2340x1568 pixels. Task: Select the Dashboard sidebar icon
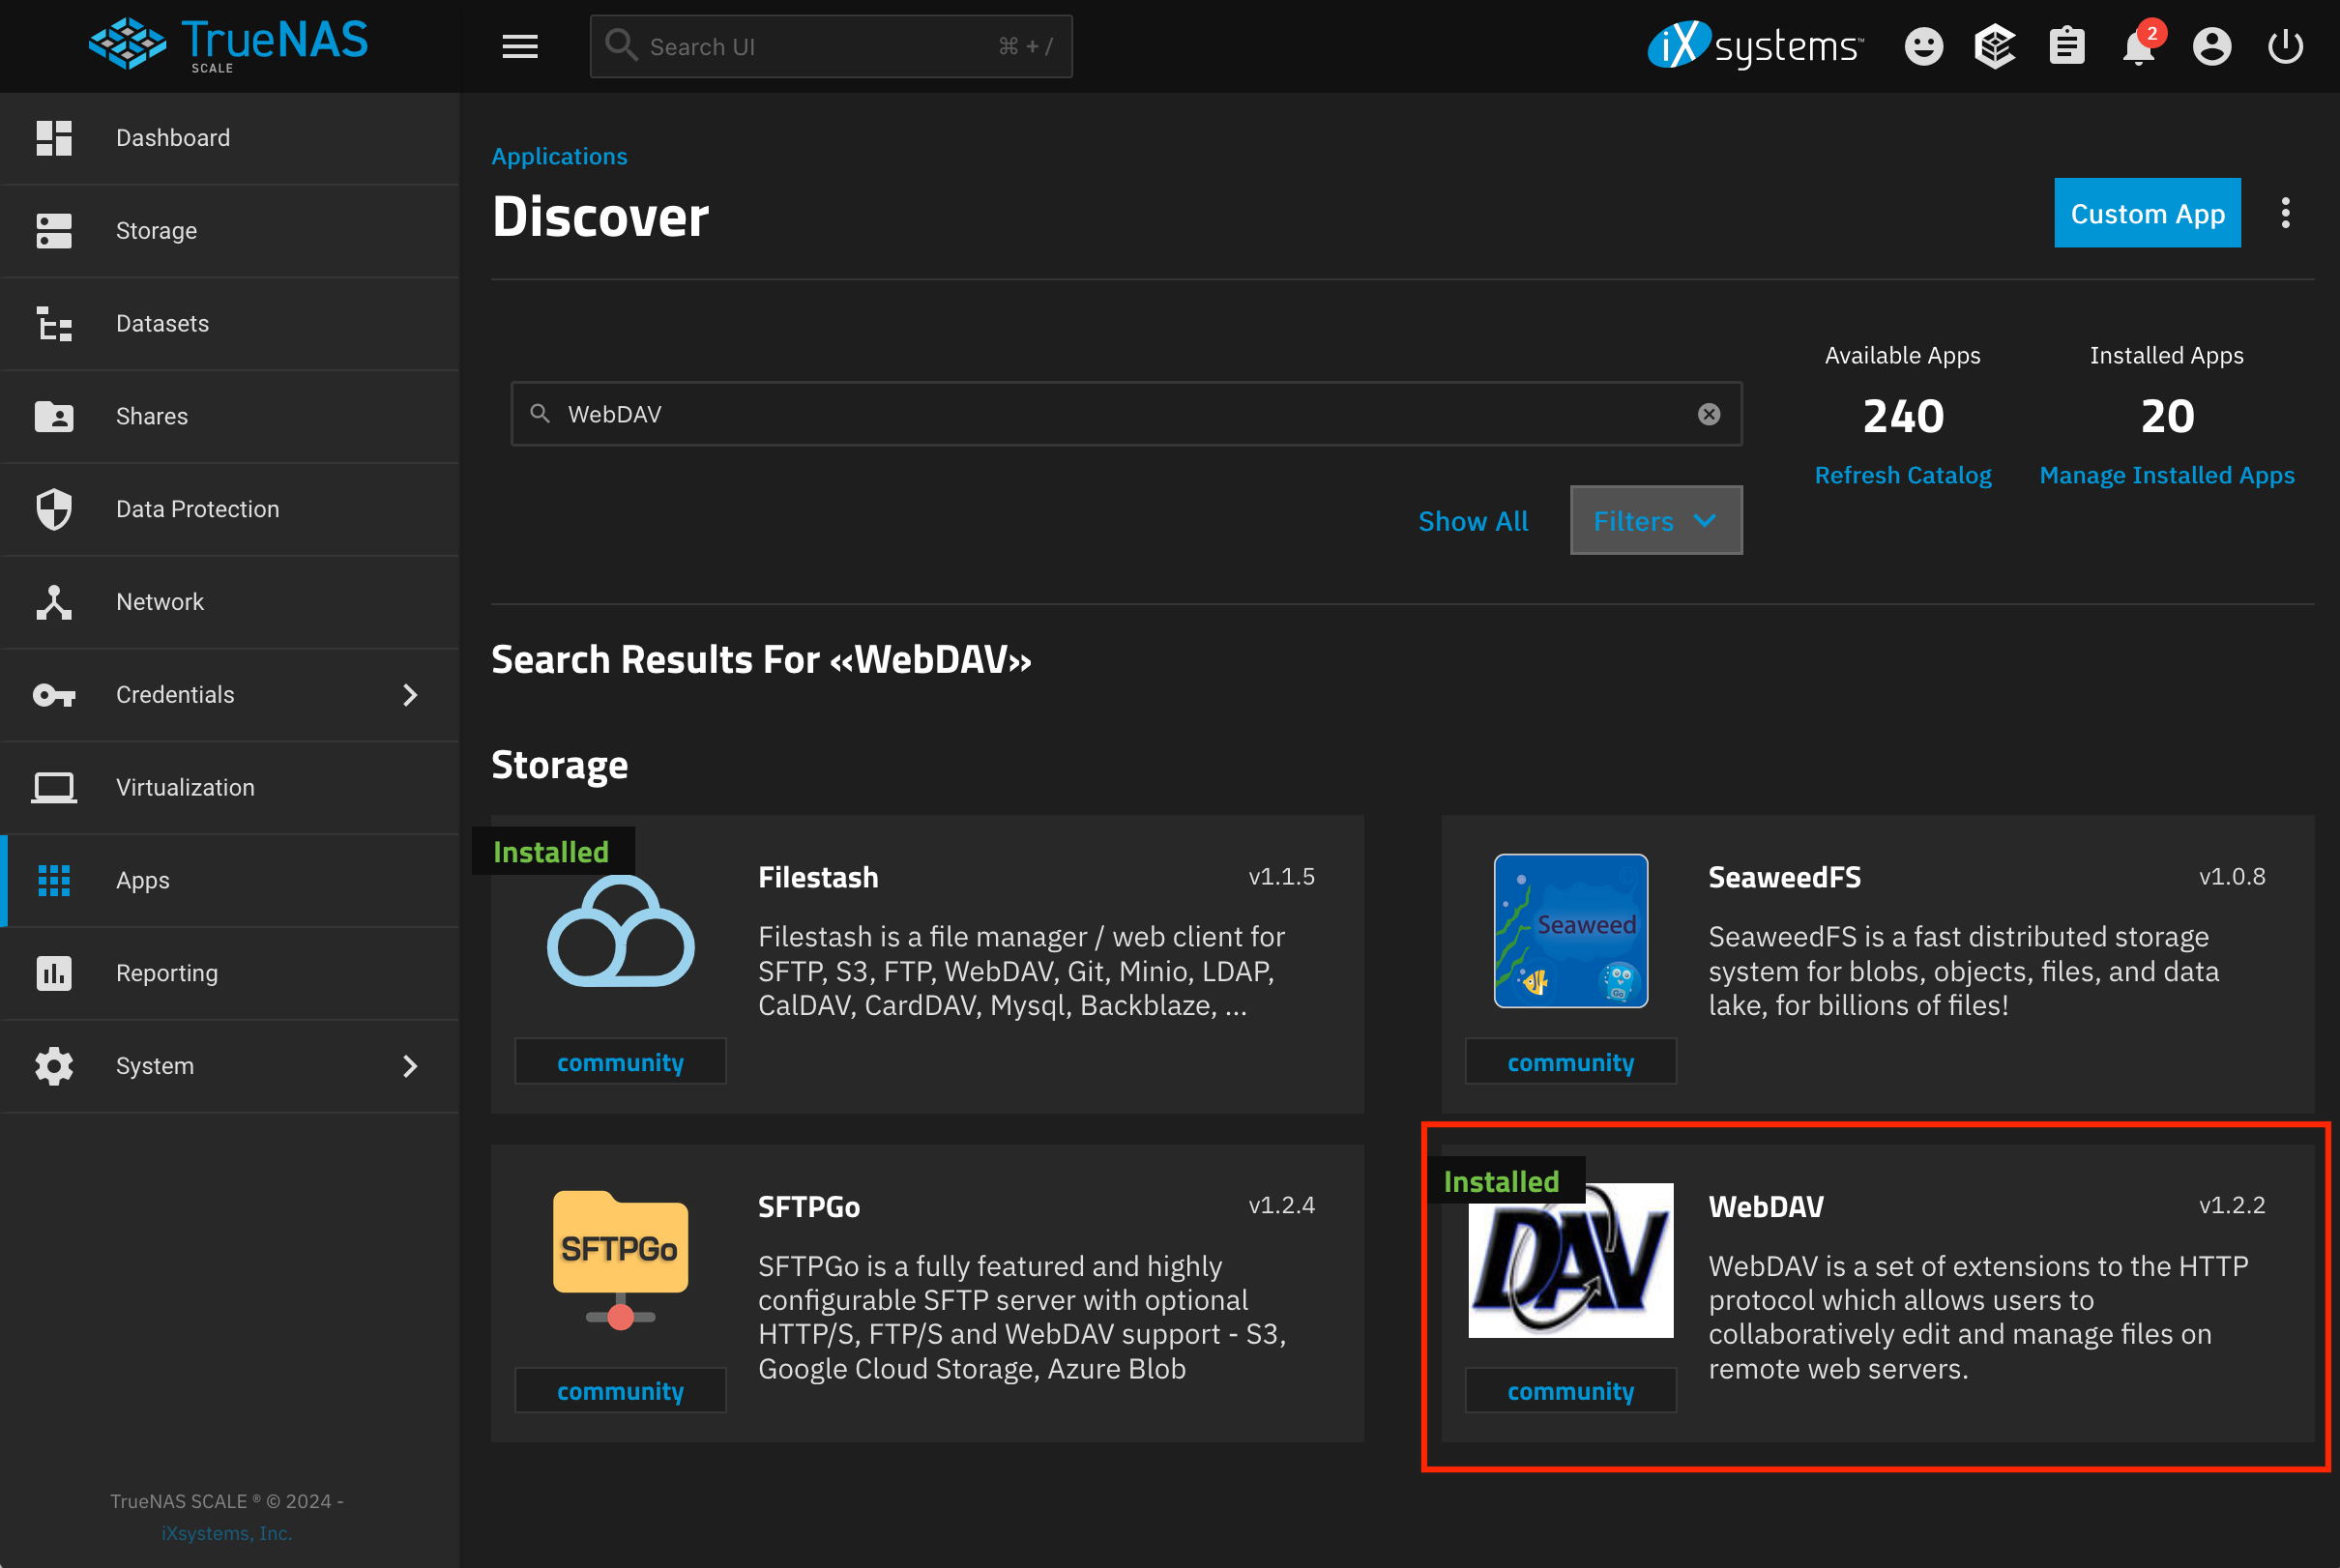point(54,138)
